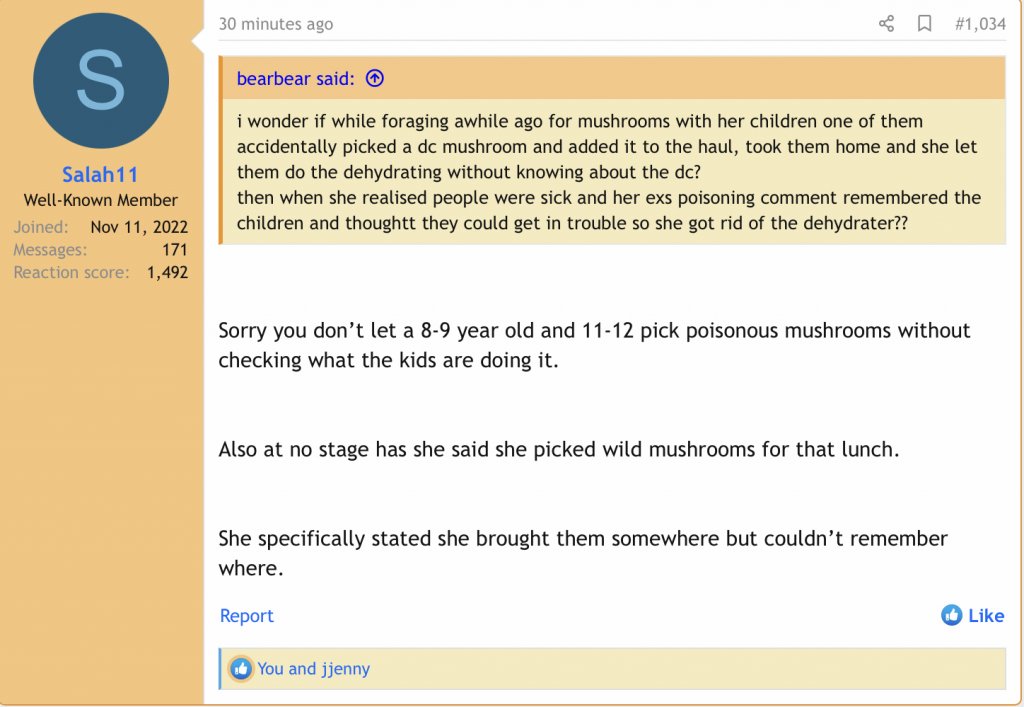Click the share post icon
The height and width of the screenshot is (707, 1024).
[x=886, y=24]
